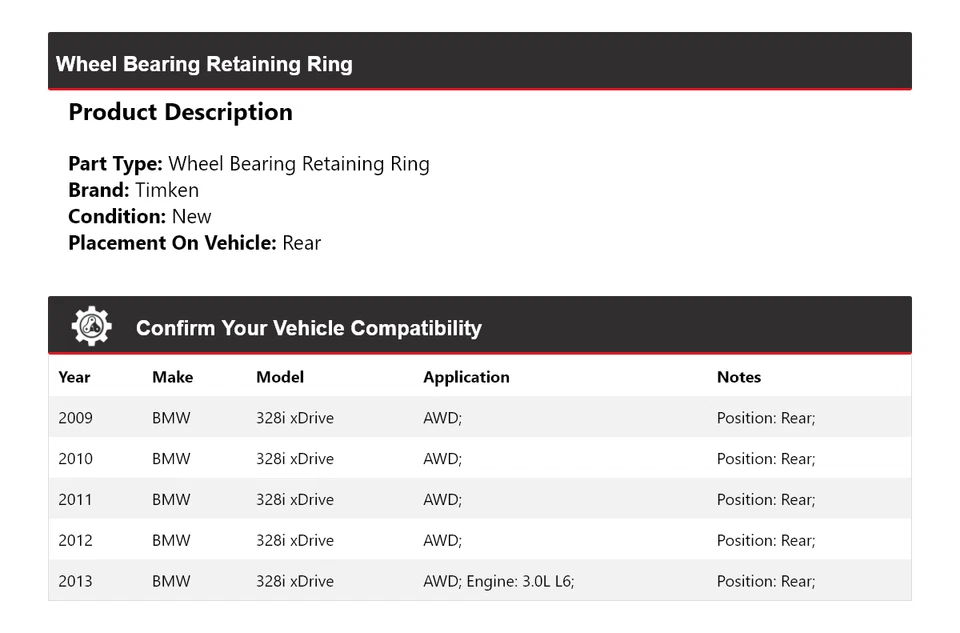The width and height of the screenshot is (960, 633).
Task: Click the Brand: Timken line
Action: pyautogui.click(x=133, y=190)
